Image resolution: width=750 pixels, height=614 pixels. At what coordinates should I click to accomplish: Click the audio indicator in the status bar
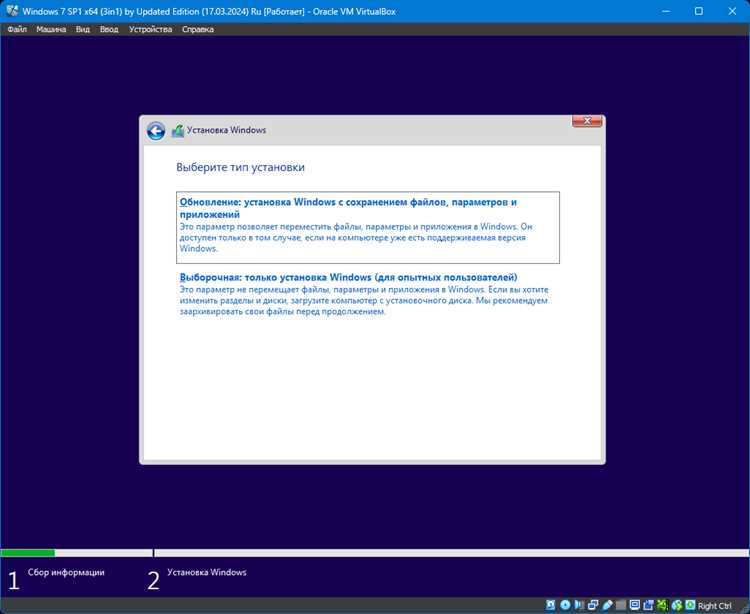click(579, 605)
